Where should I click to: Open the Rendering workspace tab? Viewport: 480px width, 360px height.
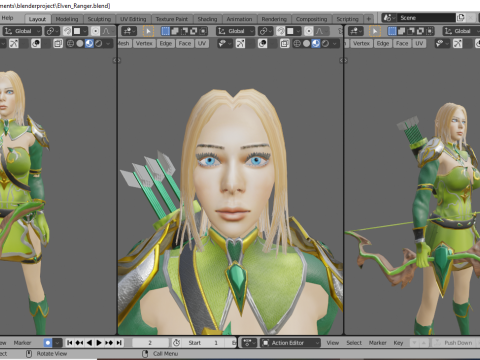click(x=274, y=19)
